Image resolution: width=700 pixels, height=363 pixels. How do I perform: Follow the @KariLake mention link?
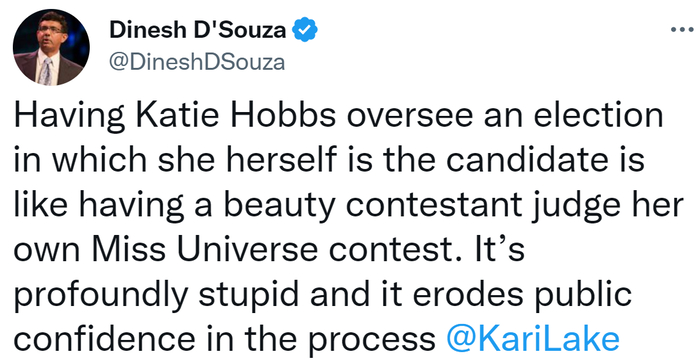(533, 338)
